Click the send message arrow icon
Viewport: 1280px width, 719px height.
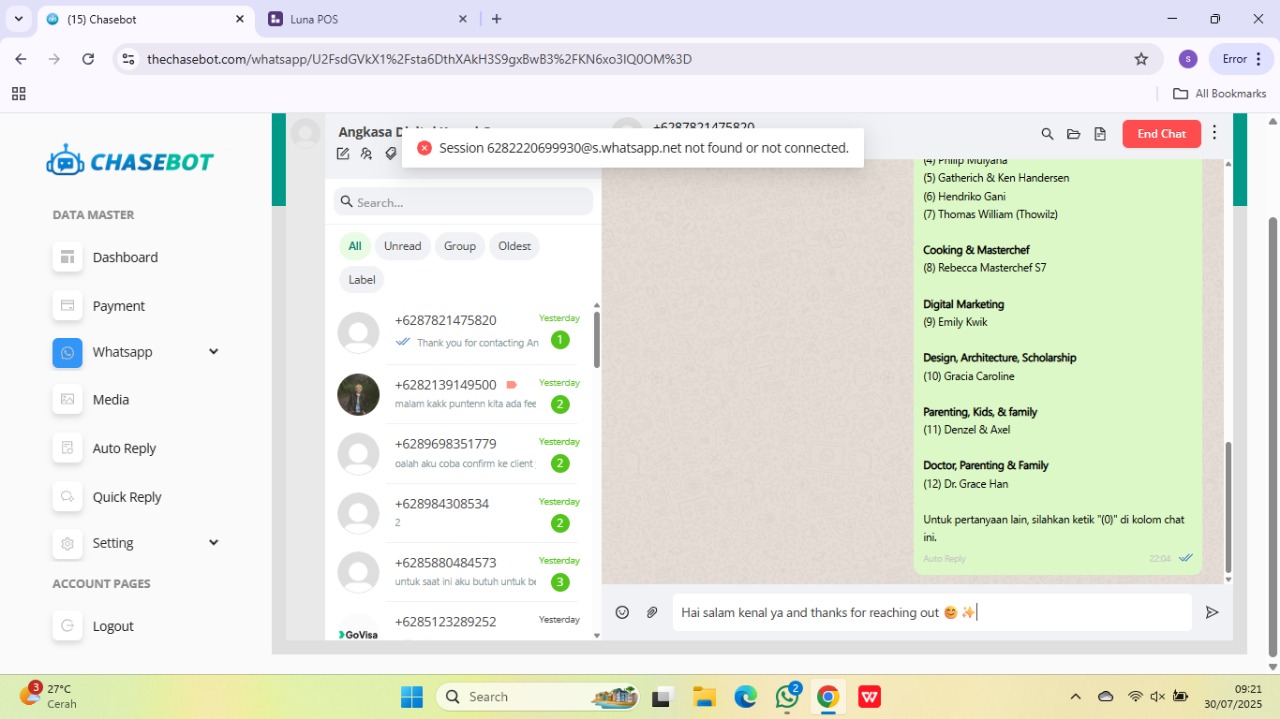[x=1212, y=612]
